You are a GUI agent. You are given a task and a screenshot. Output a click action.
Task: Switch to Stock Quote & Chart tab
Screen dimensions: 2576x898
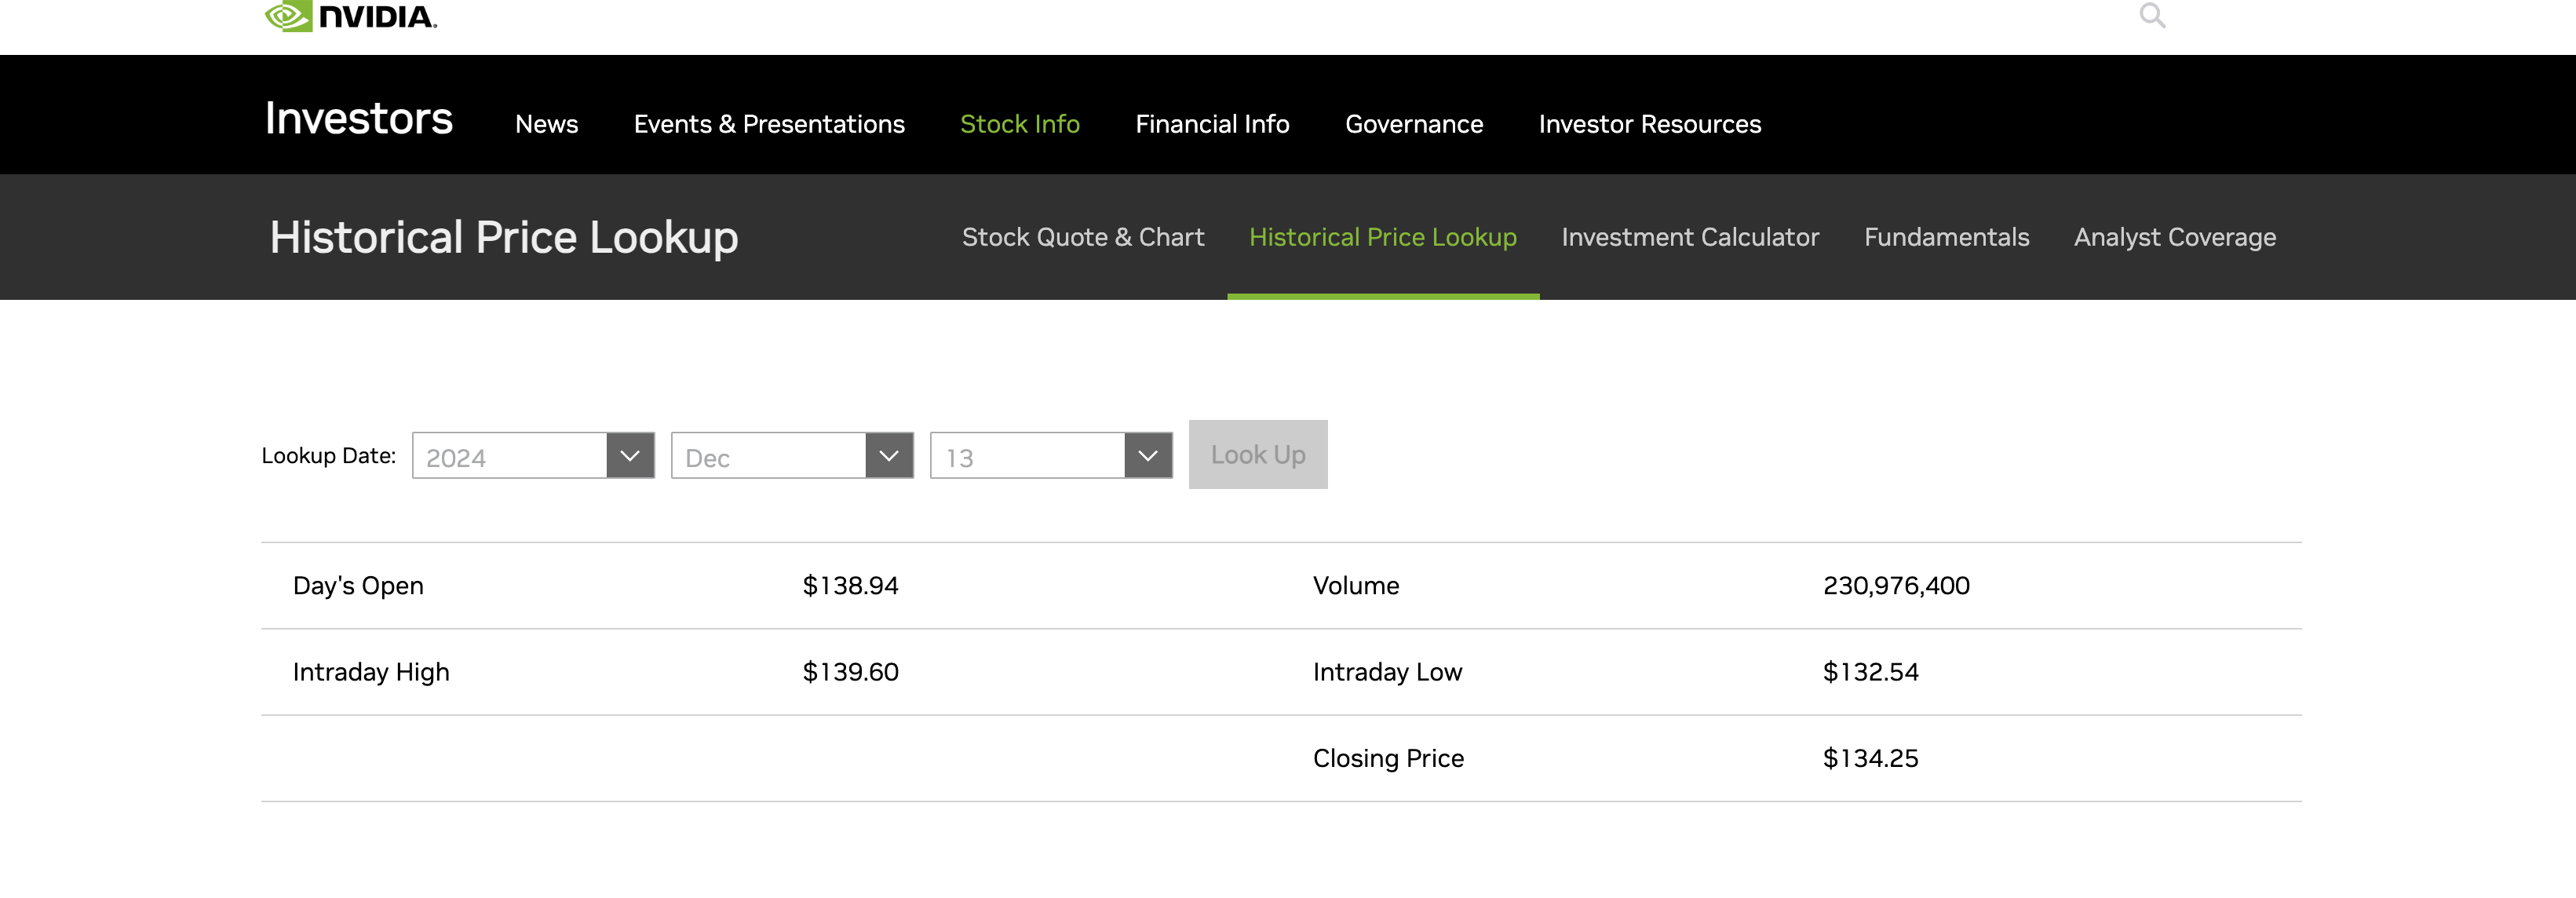click(1082, 237)
